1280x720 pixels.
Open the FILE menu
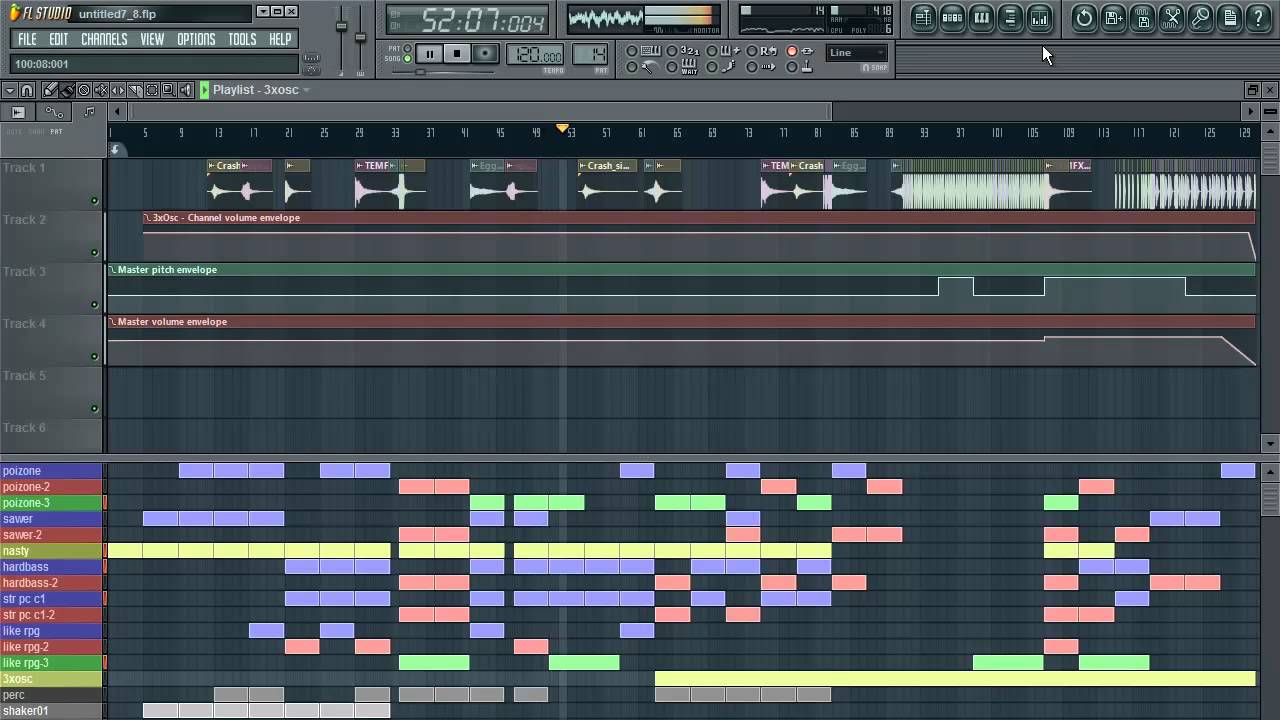coord(27,39)
